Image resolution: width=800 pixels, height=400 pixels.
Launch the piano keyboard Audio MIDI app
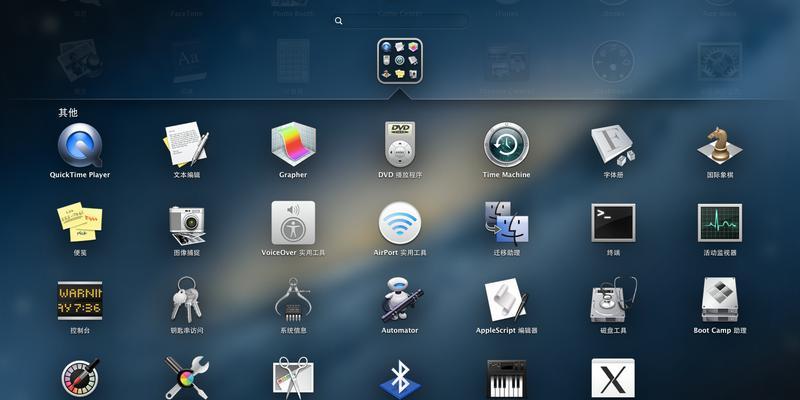tap(506, 379)
